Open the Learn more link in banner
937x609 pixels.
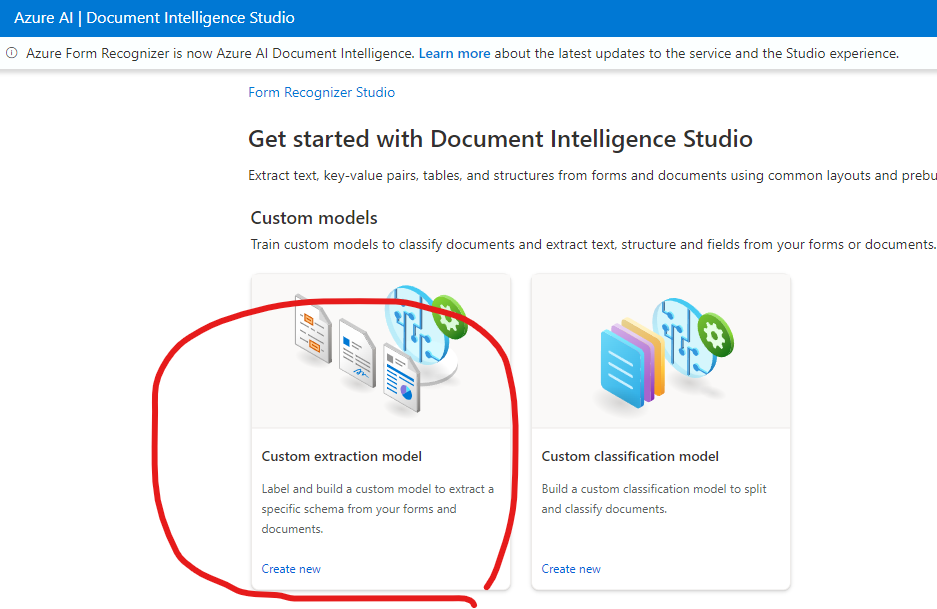click(454, 53)
